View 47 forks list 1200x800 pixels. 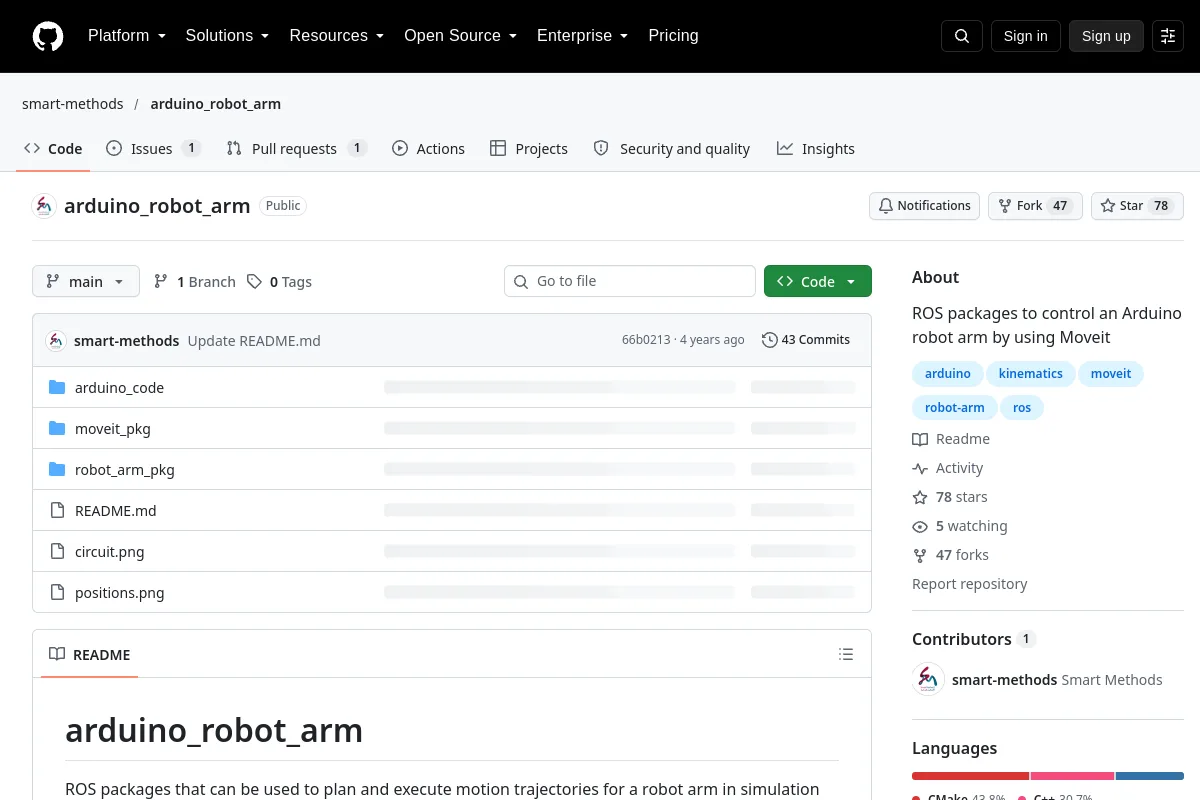[951, 555]
